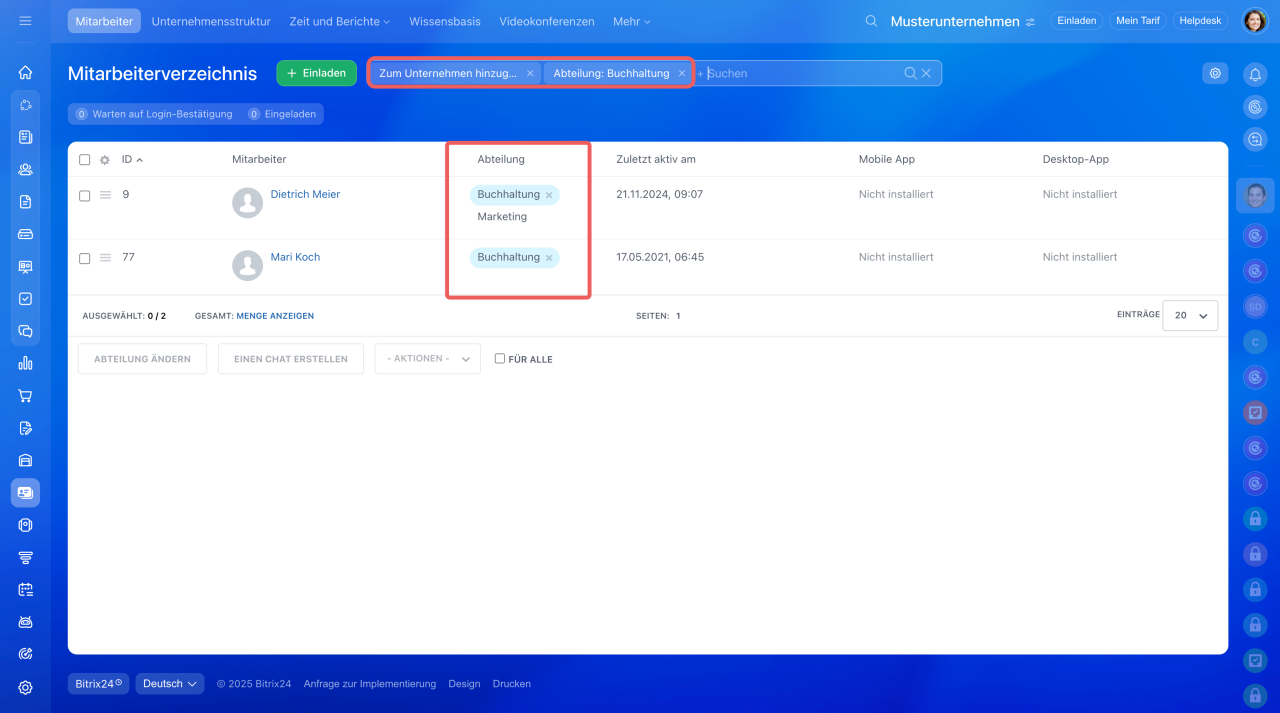The height and width of the screenshot is (713, 1280).
Task: Open the Wissensbasis tab
Action: click(445, 21)
